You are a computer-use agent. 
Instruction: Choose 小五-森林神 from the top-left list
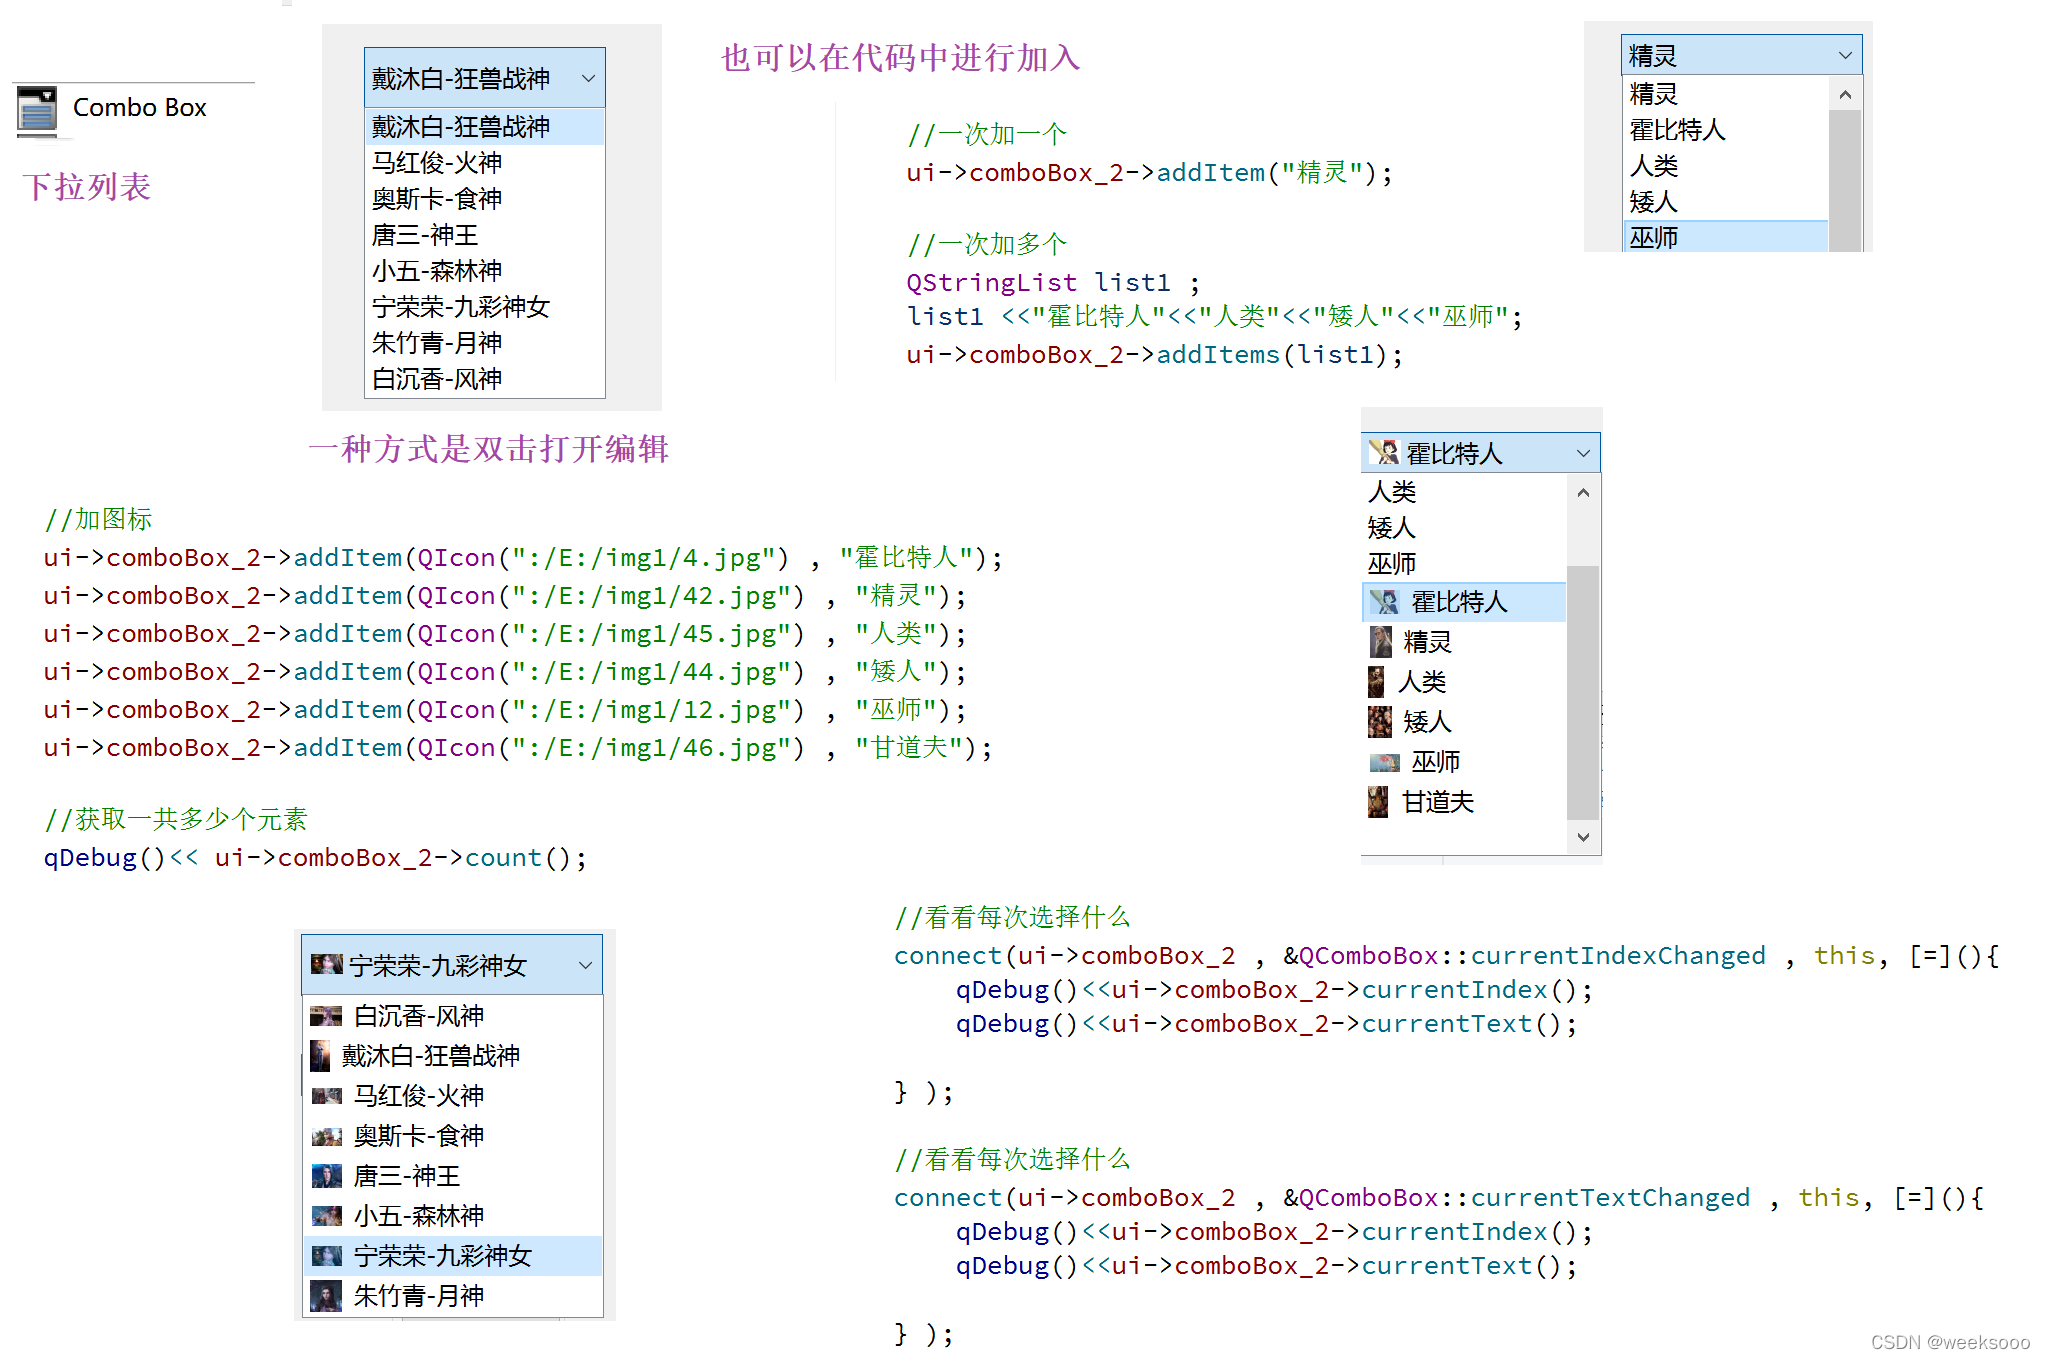(x=437, y=271)
